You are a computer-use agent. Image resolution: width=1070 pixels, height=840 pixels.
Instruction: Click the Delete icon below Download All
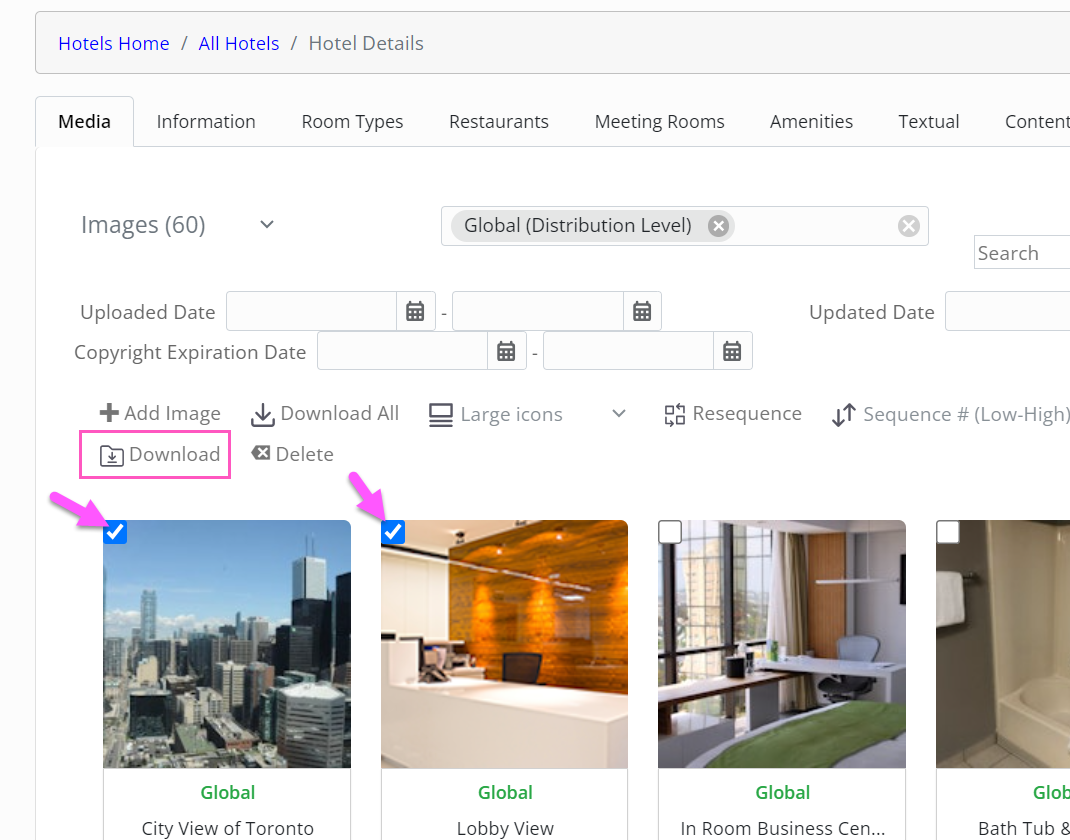coord(260,453)
